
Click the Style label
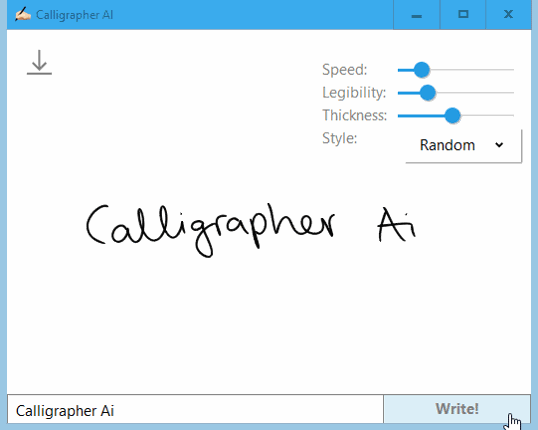(x=339, y=138)
